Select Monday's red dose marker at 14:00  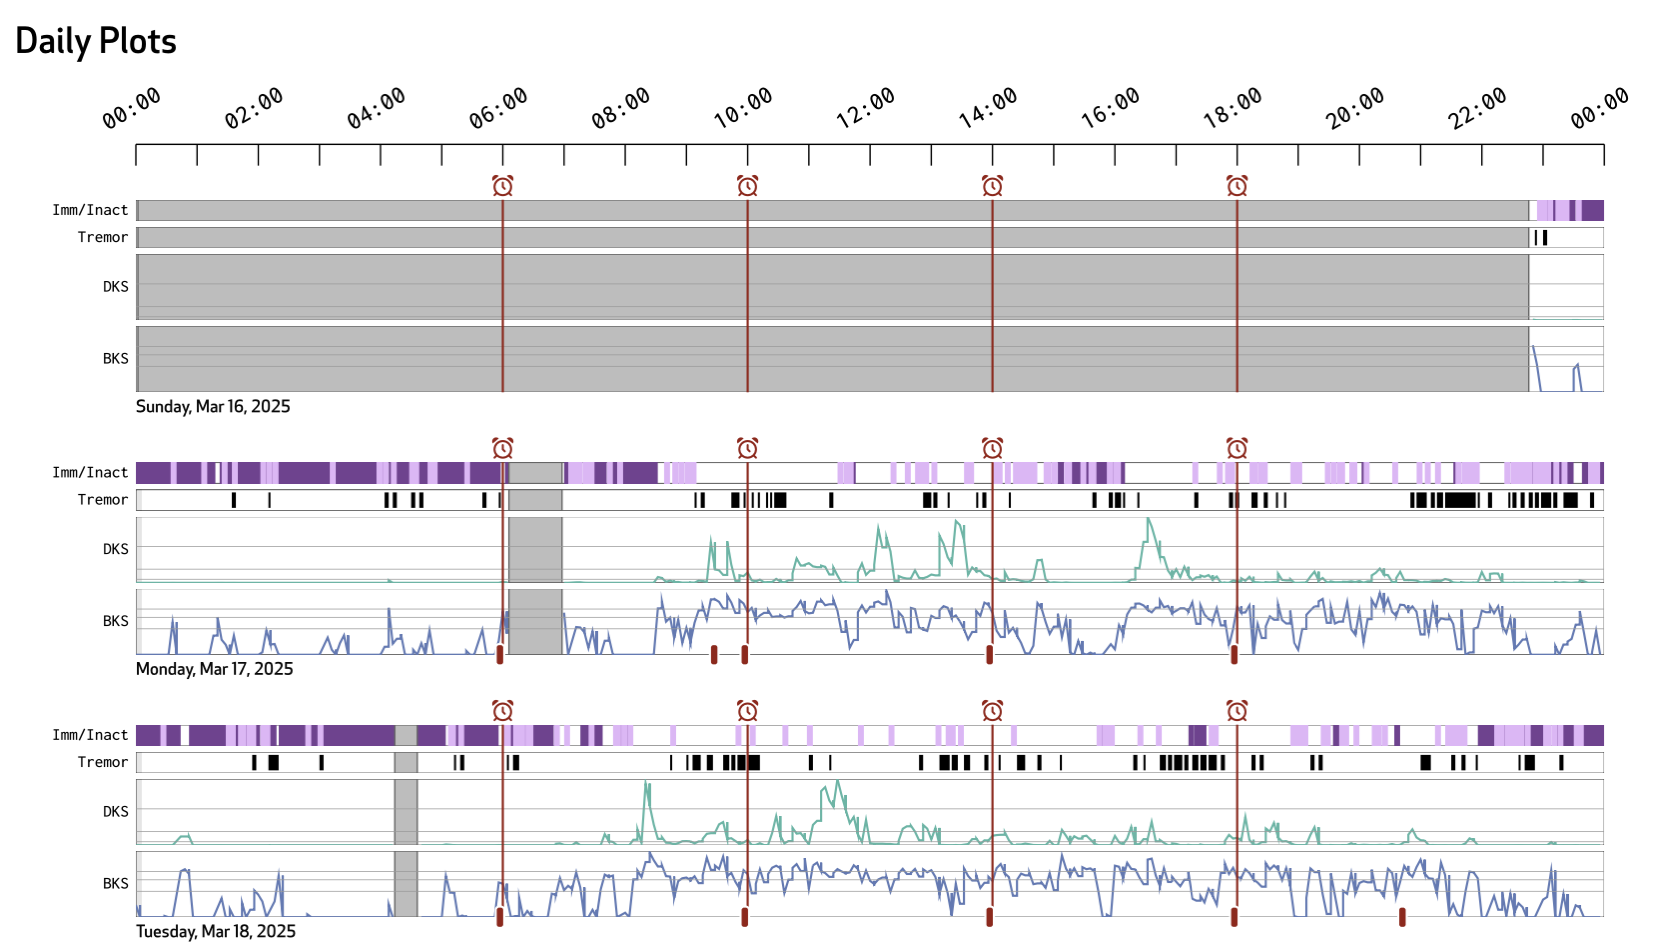click(x=990, y=654)
